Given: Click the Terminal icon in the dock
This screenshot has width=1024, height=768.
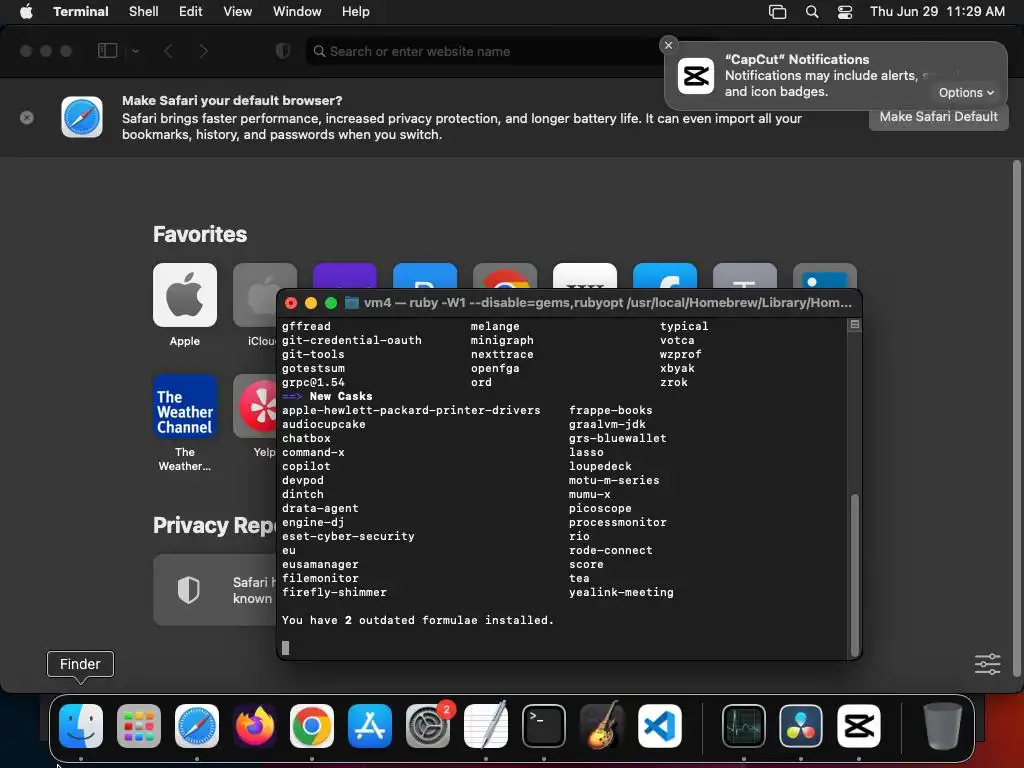Looking at the screenshot, I should coord(543,726).
